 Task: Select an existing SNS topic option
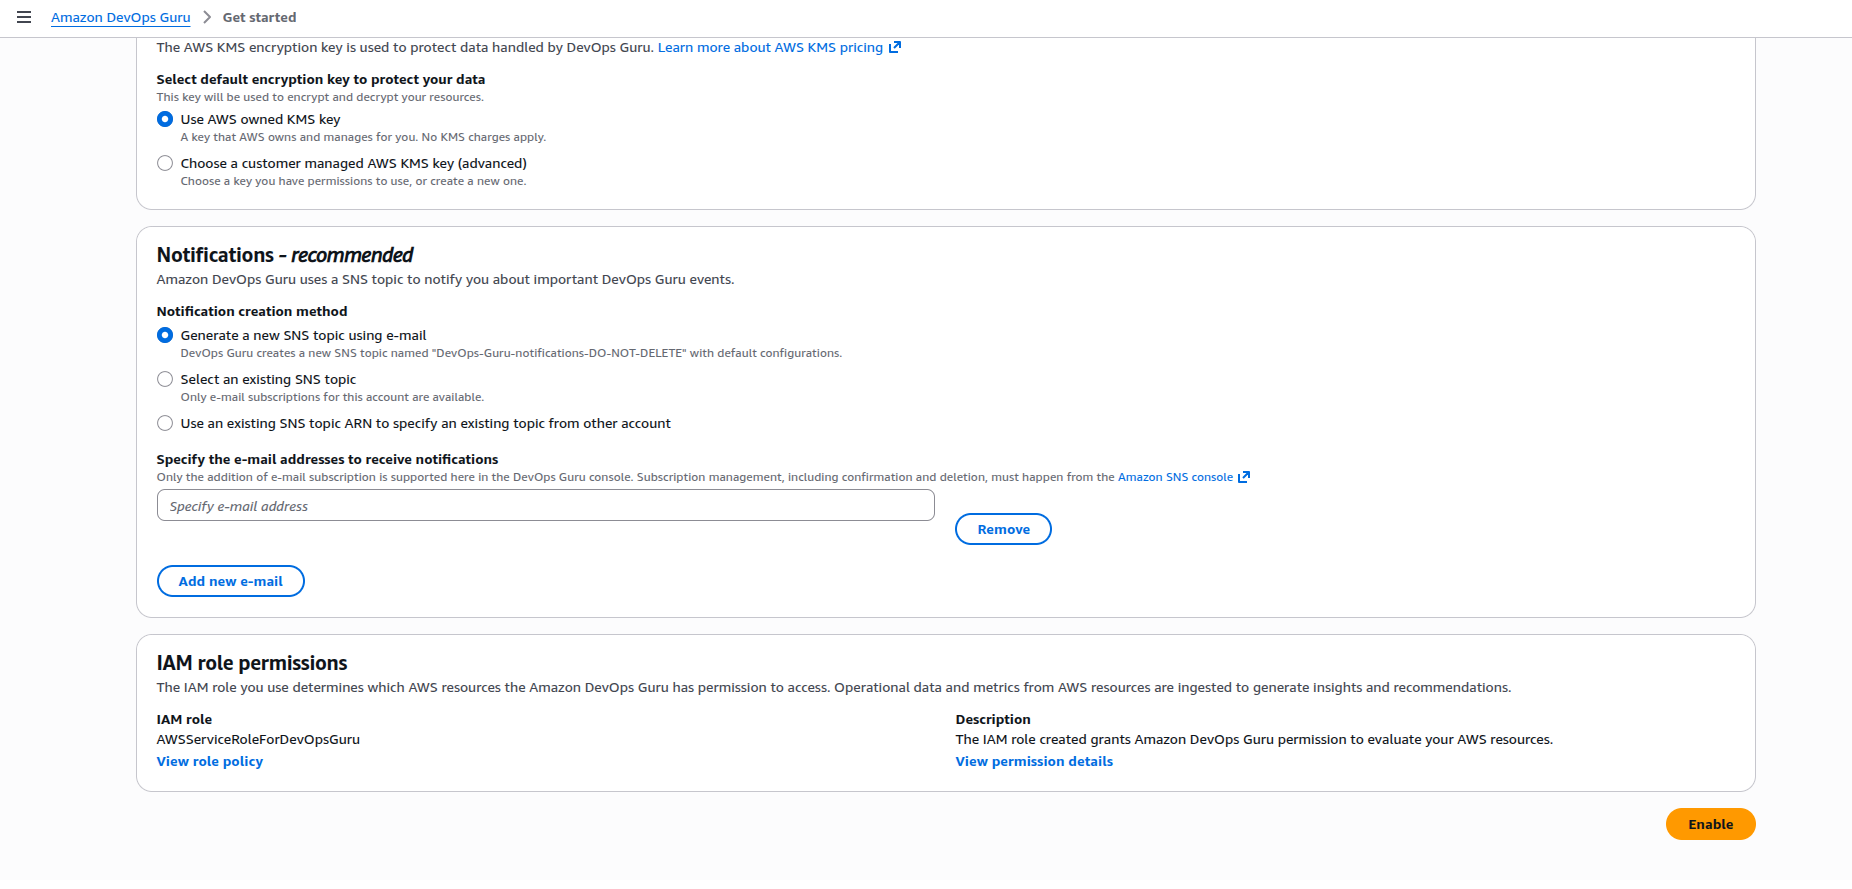pos(165,379)
